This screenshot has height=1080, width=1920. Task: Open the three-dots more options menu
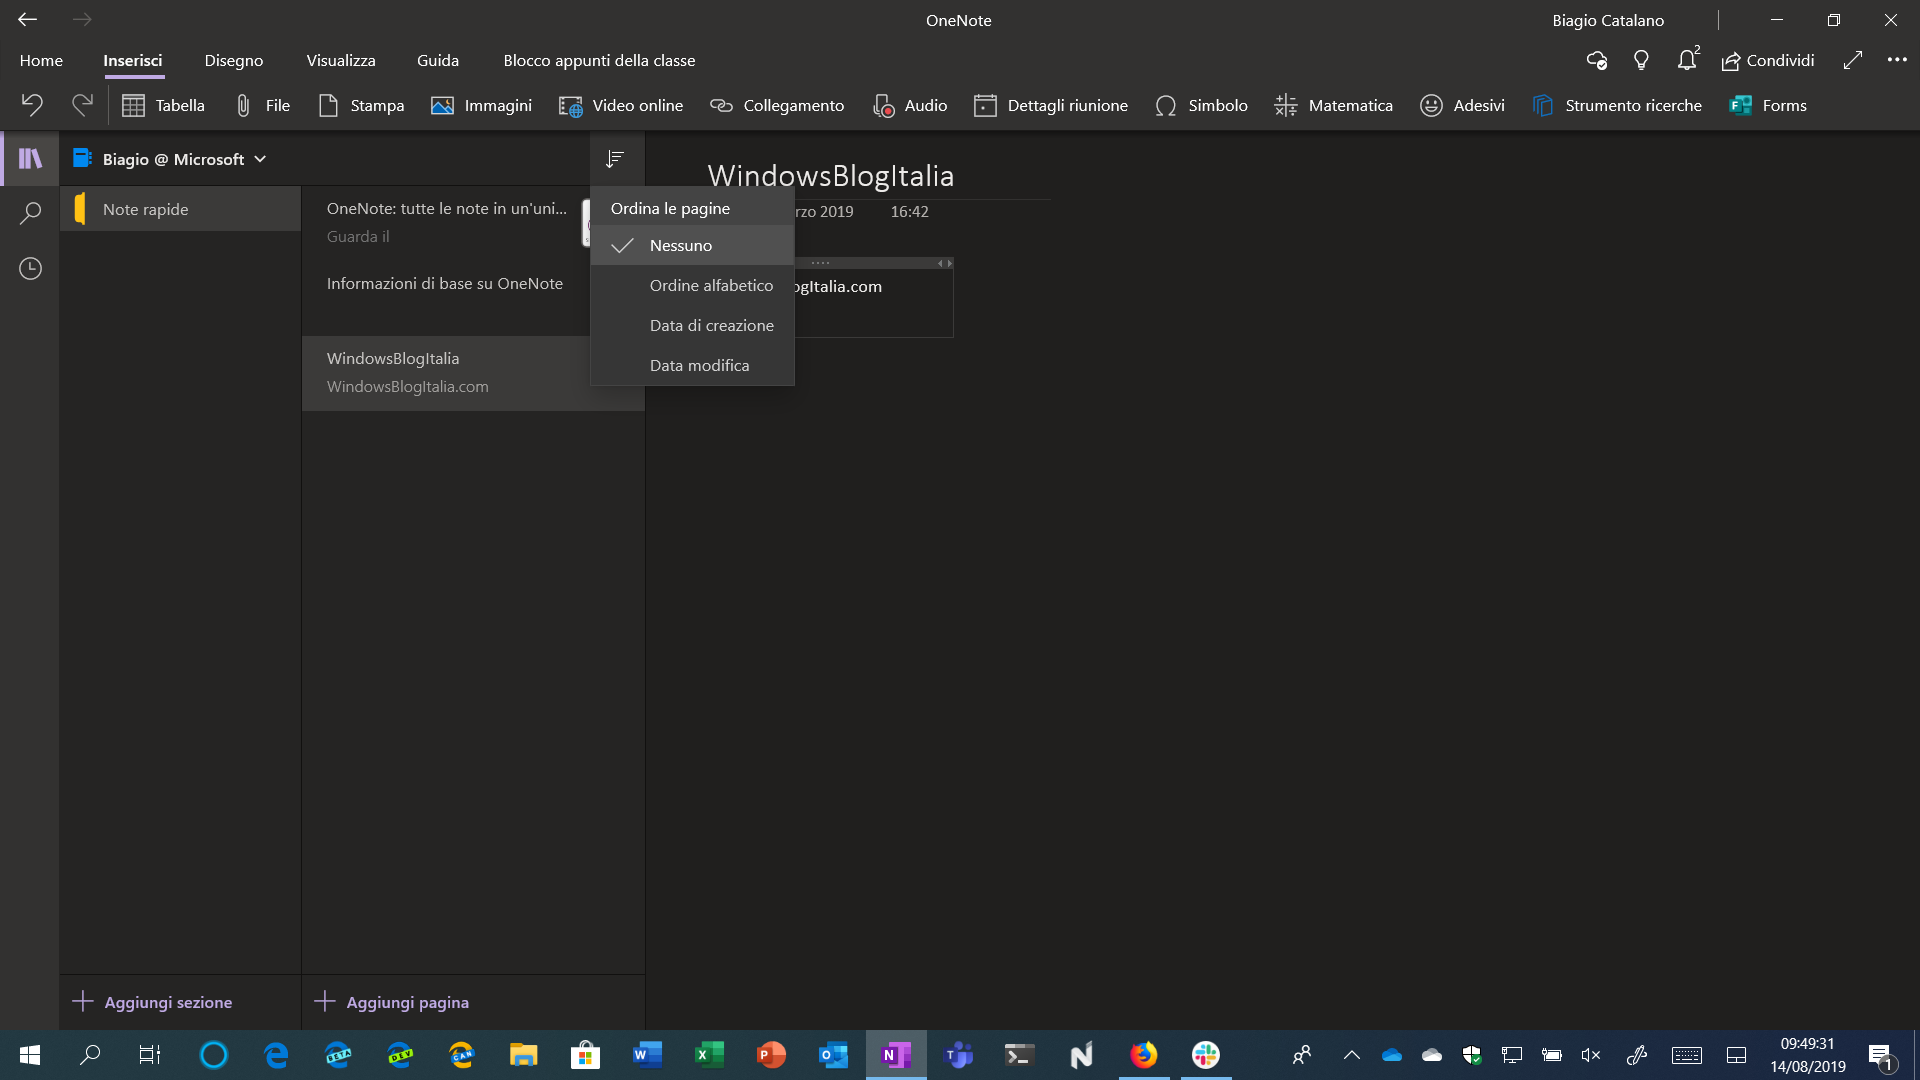pos(1897,60)
